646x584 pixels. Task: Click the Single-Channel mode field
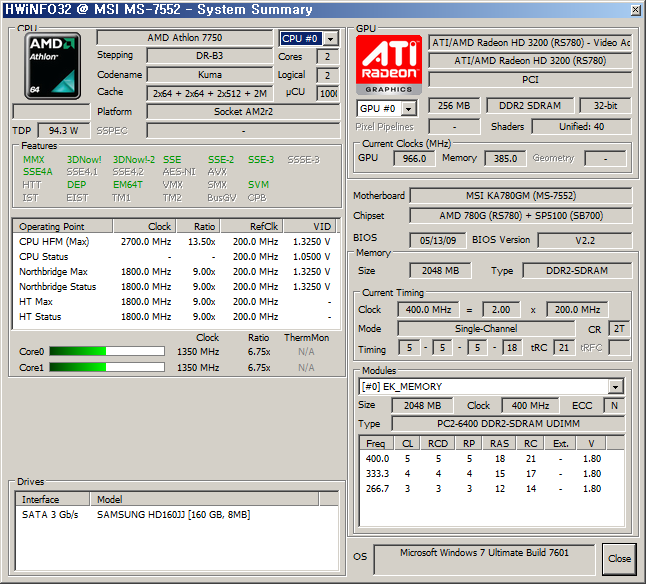click(x=486, y=329)
